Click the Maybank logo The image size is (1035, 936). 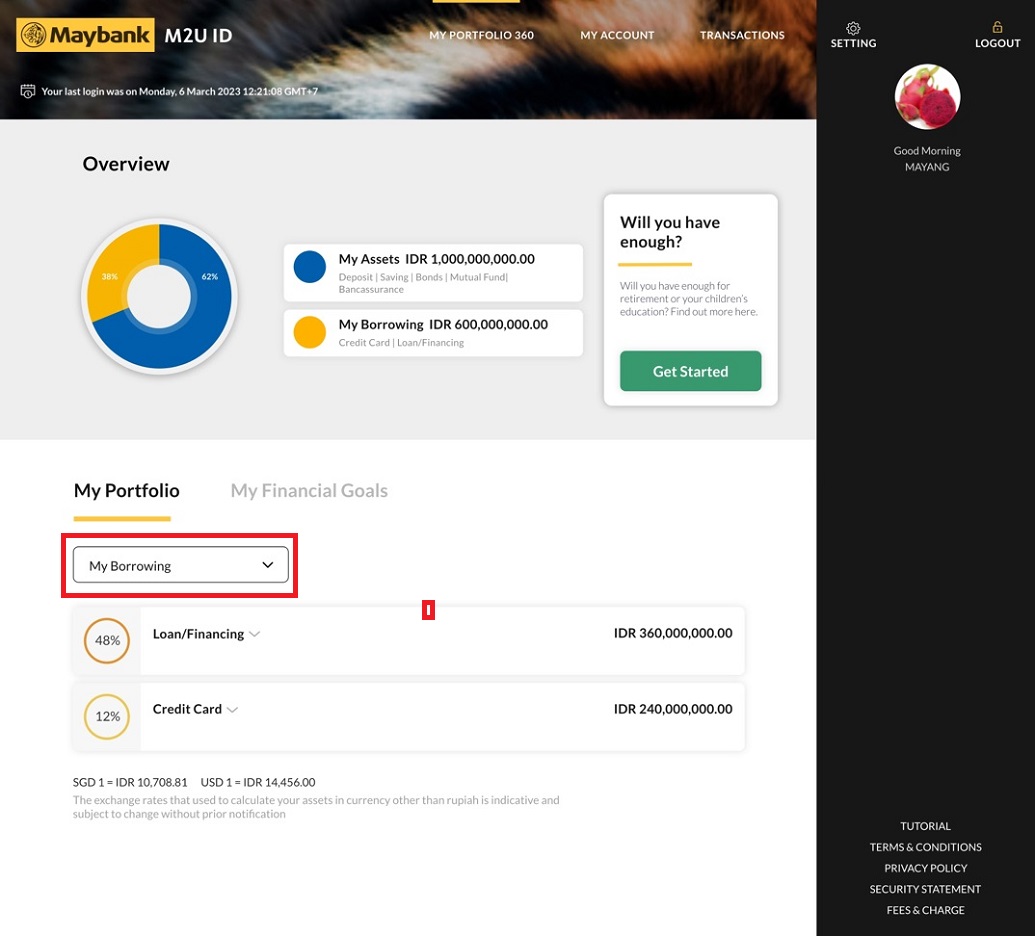click(x=86, y=36)
